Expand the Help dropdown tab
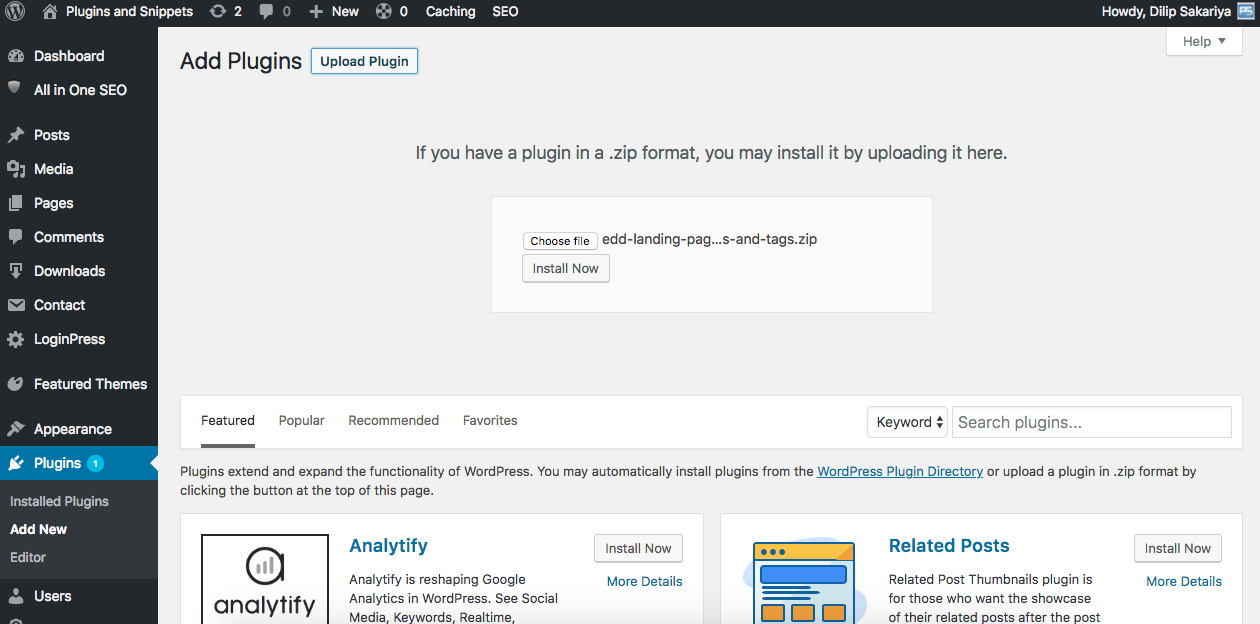Image resolution: width=1260 pixels, height=624 pixels. 1204,41
